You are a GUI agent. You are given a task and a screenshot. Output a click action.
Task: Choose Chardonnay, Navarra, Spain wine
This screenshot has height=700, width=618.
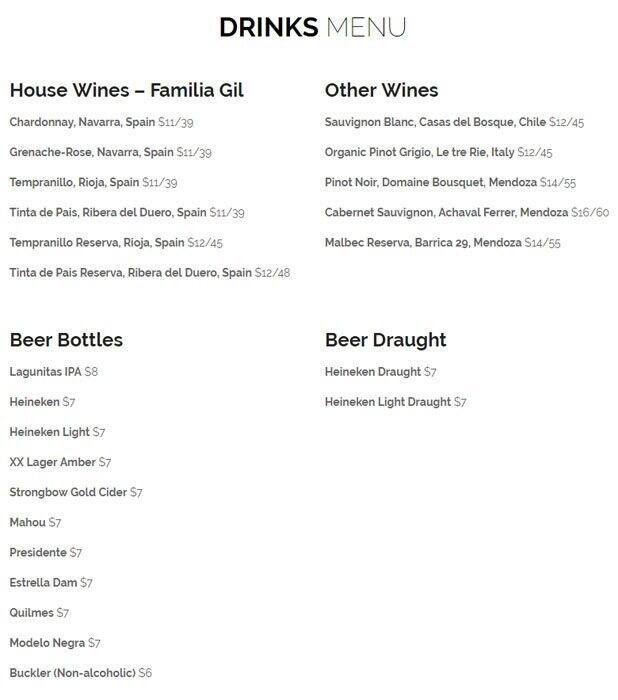101,122
